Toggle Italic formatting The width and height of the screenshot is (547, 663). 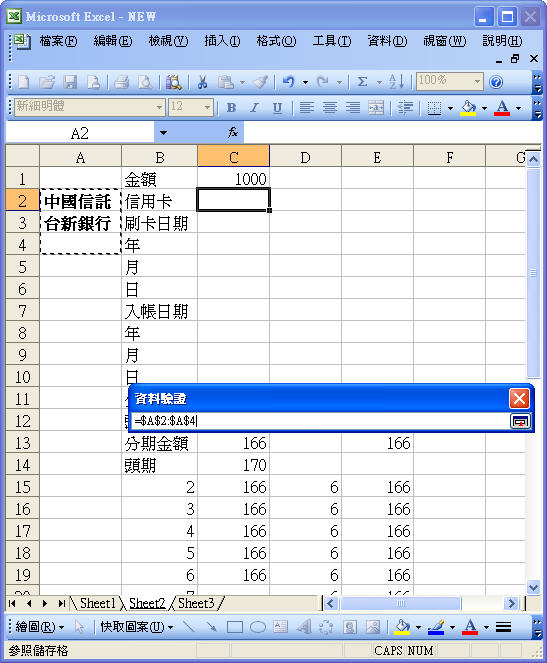(x=254, y=107)
